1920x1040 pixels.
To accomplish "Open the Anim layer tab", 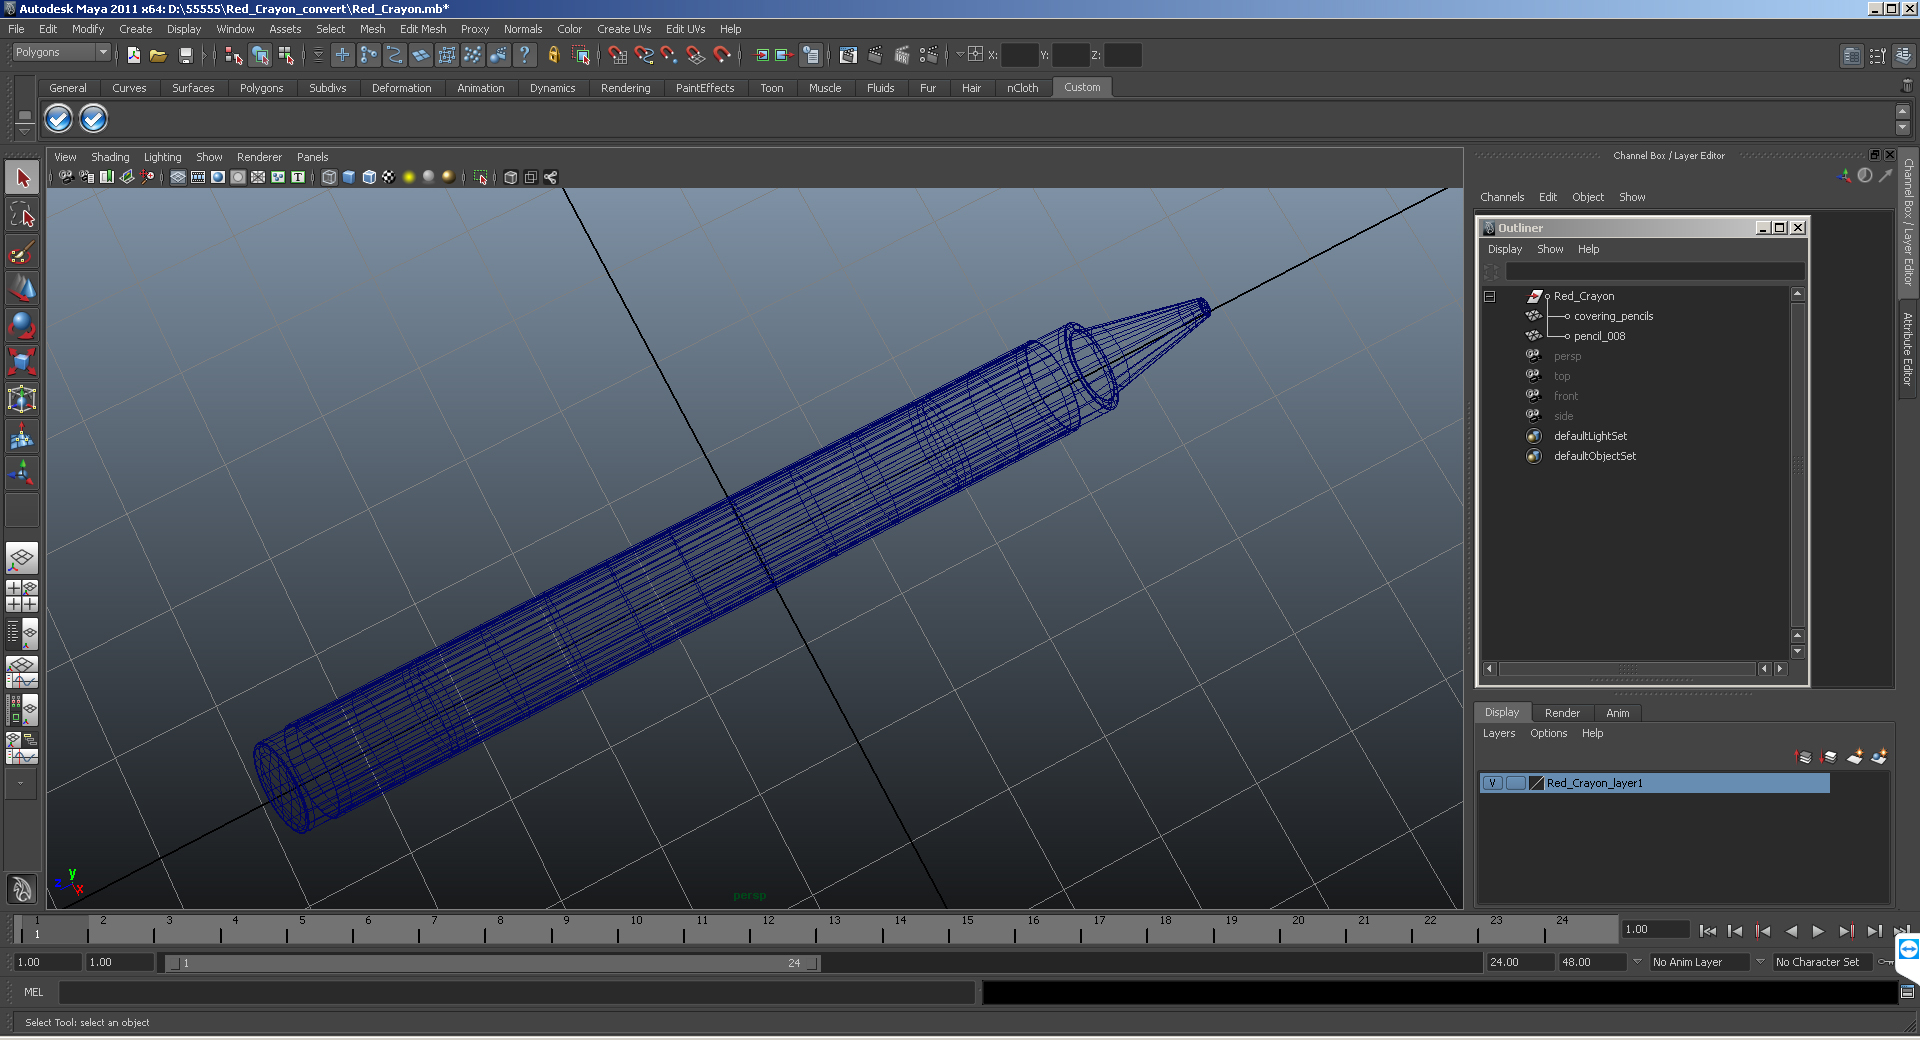I will coord(1618,713).
